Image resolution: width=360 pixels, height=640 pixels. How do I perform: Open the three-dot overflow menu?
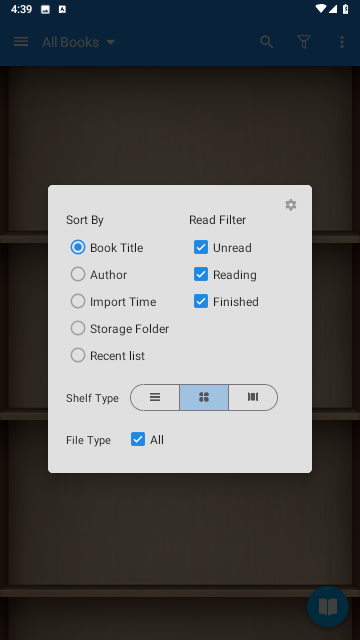pos(342,42)
